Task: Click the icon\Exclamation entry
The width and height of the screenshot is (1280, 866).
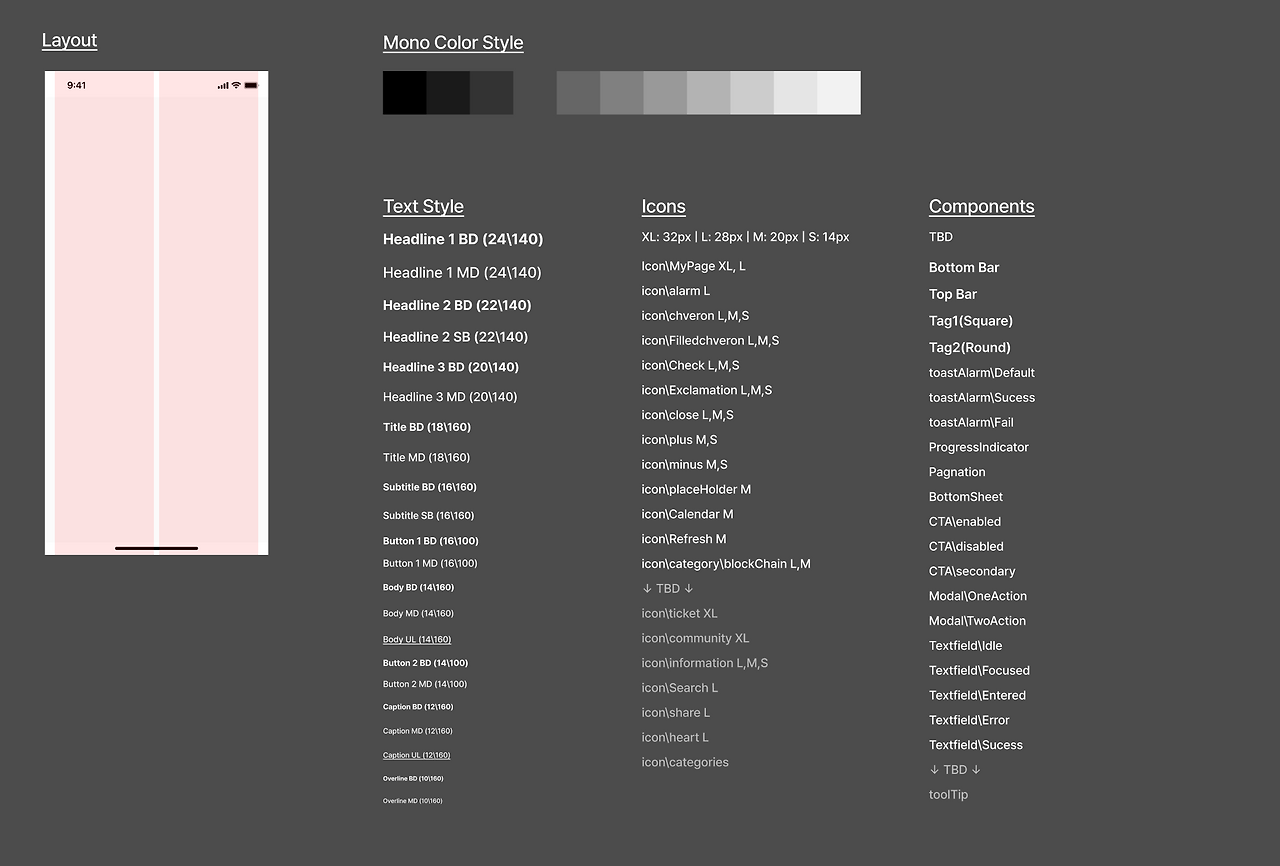Action: [x=706, y=390]
